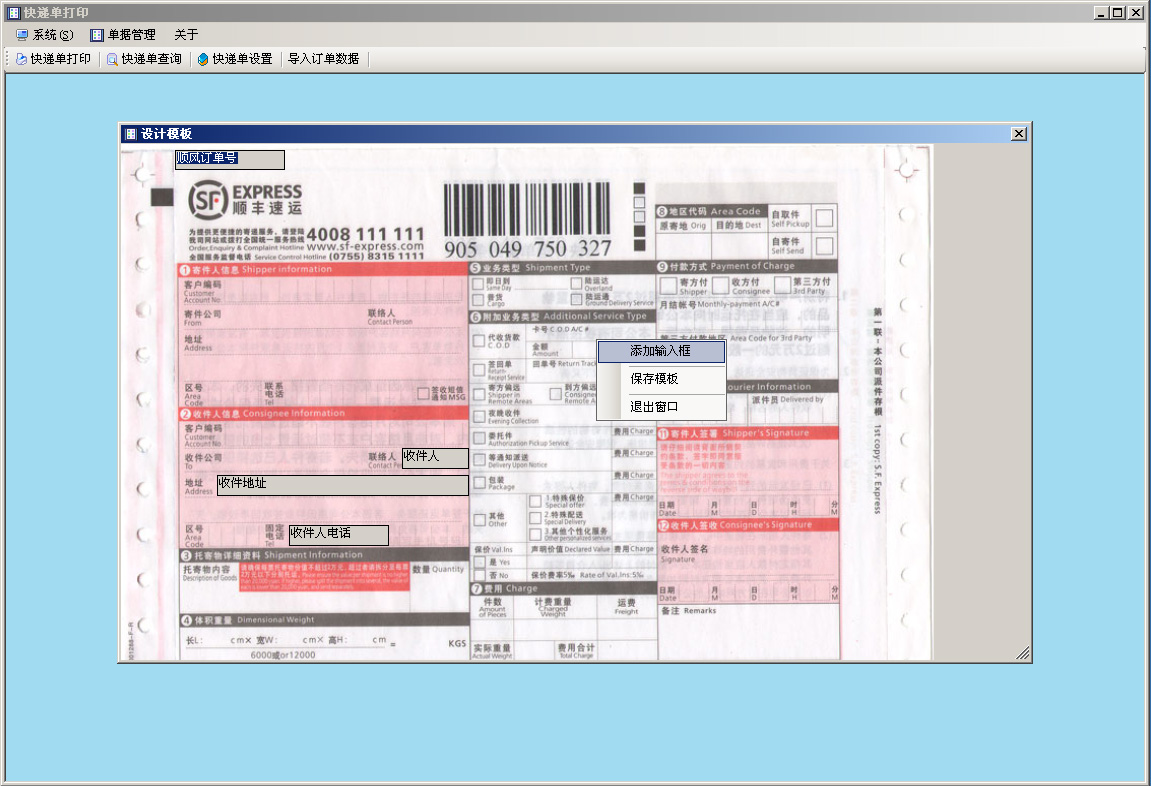Select the 顺风订单号 input box
Image resolution: width=1151 pixels, height=786 pixels.
point(230,159)
